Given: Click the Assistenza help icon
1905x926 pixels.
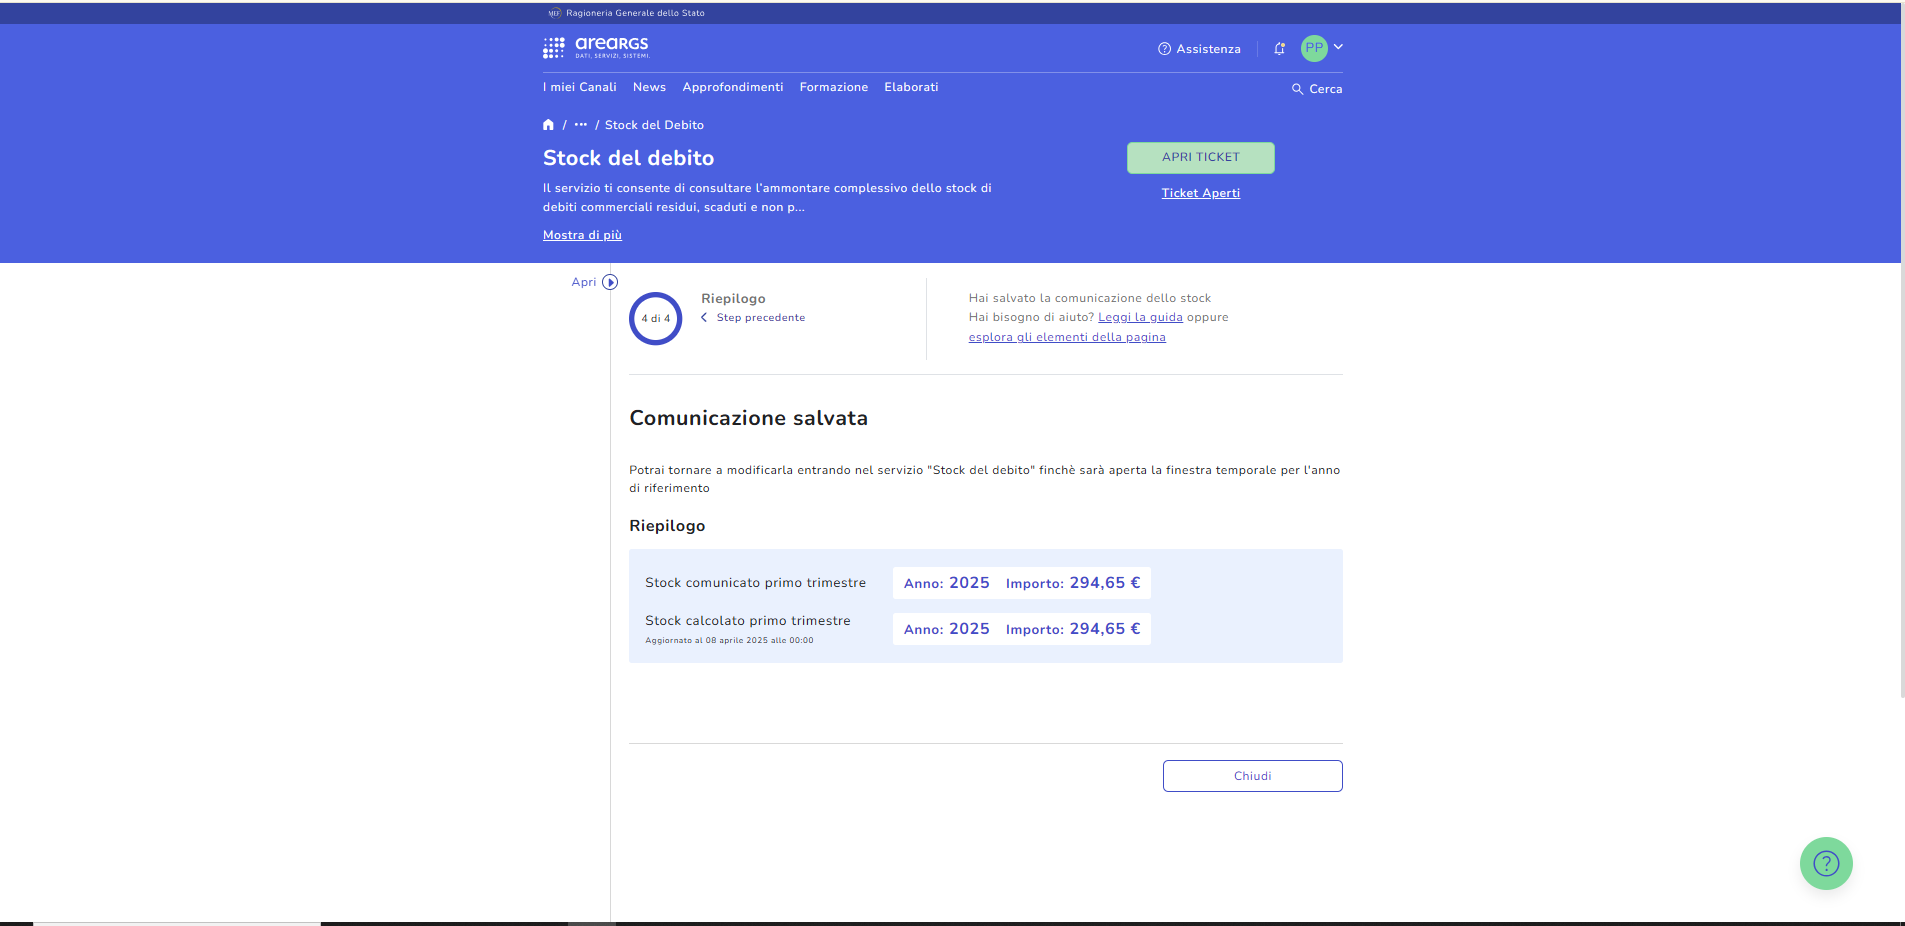Looking at the screenshot, I should (x=1164, y=49).
